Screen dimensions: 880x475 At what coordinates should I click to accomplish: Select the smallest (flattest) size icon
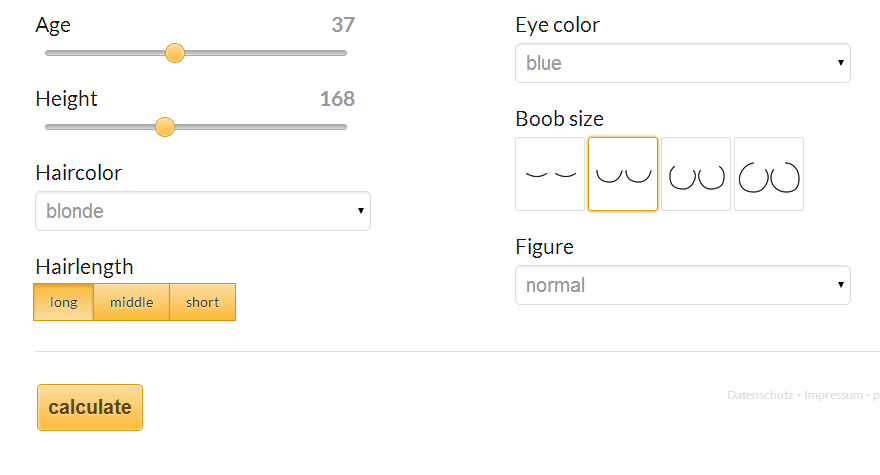click(550, 174)
